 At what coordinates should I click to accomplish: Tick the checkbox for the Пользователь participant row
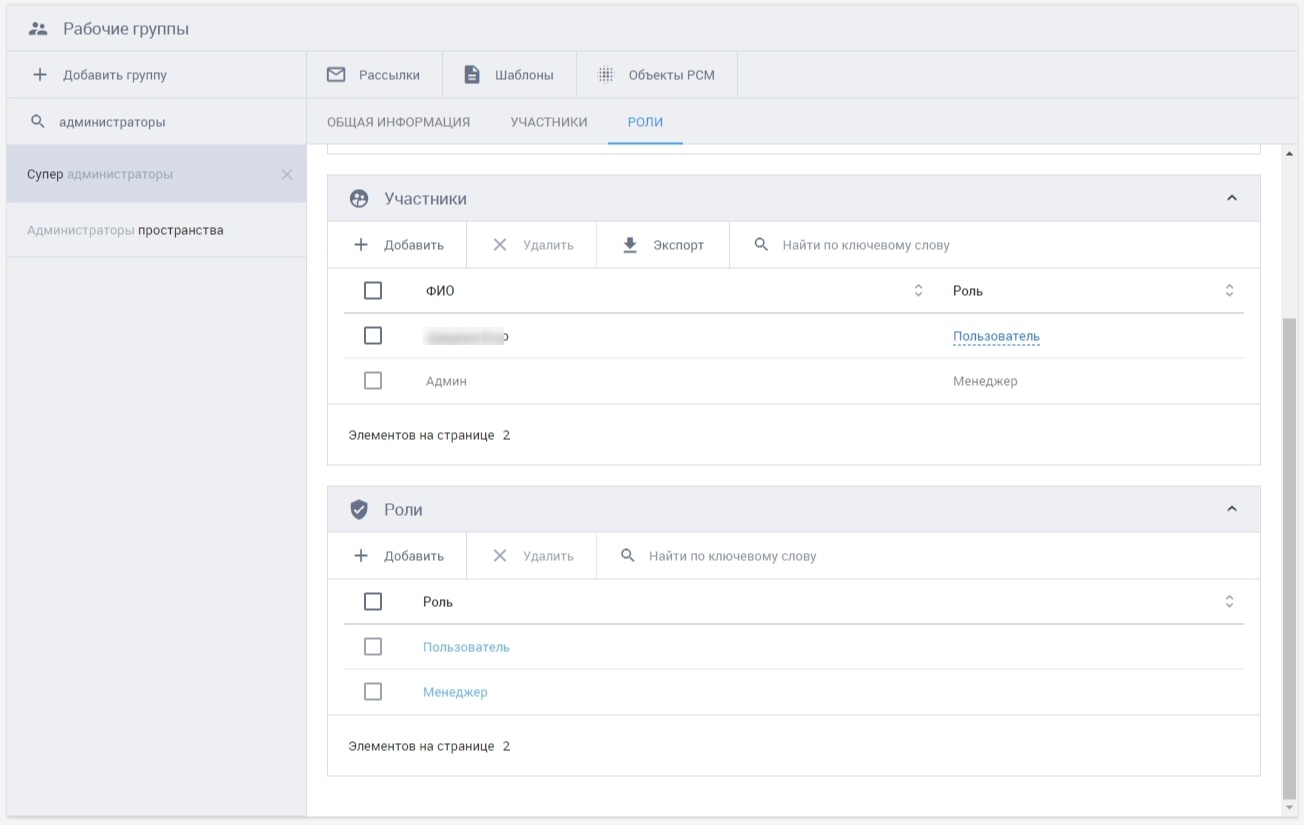pos(373,336)
